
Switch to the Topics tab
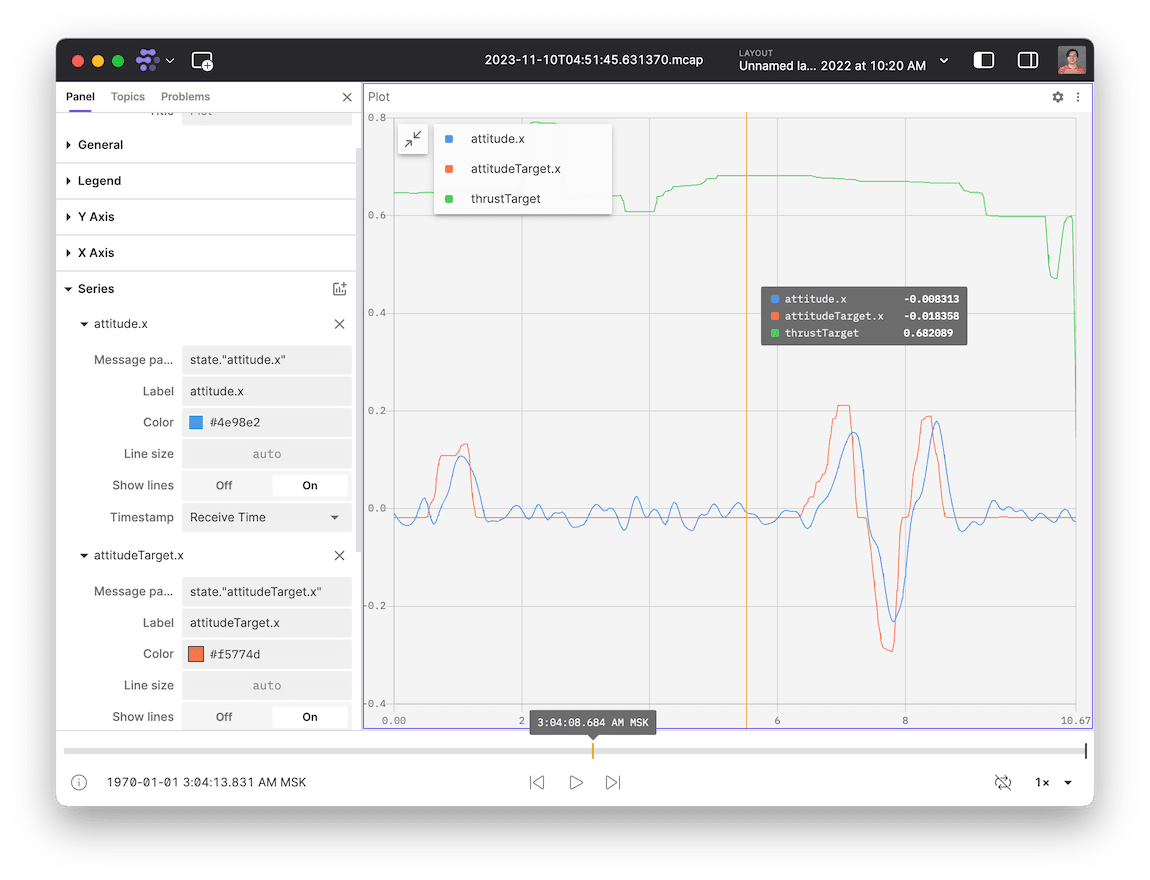coord(128,97)
